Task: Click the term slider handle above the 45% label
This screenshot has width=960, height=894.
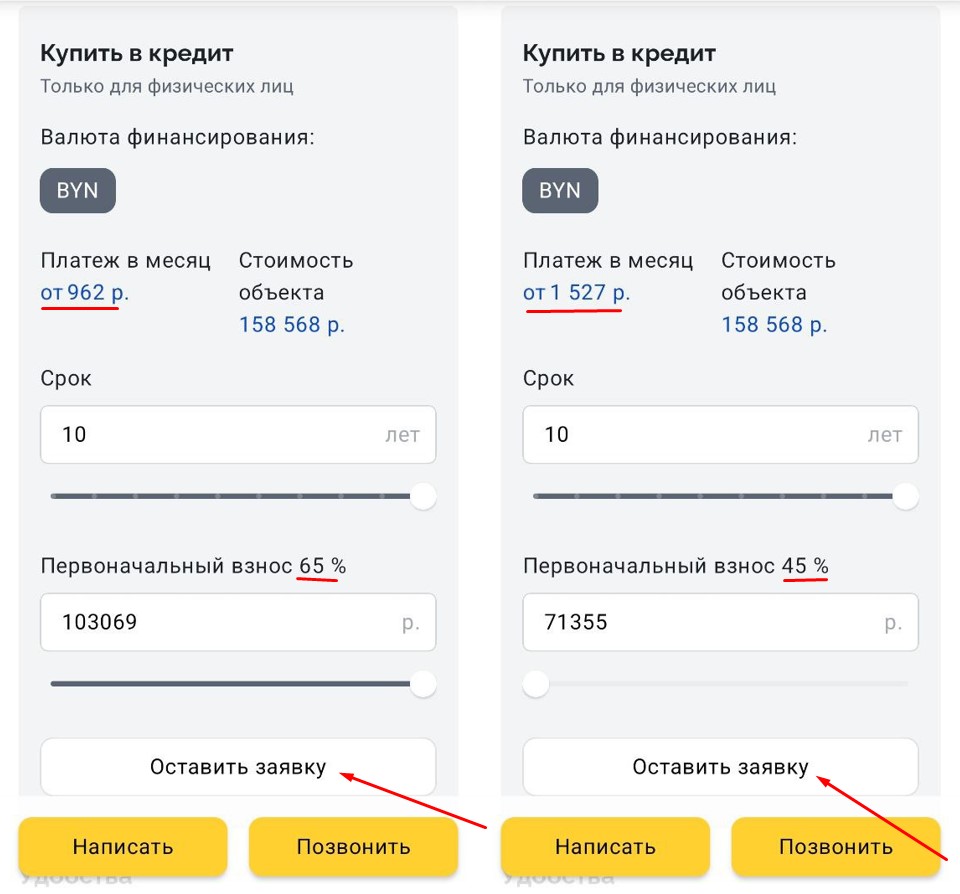Action: [x=906, y=496]
